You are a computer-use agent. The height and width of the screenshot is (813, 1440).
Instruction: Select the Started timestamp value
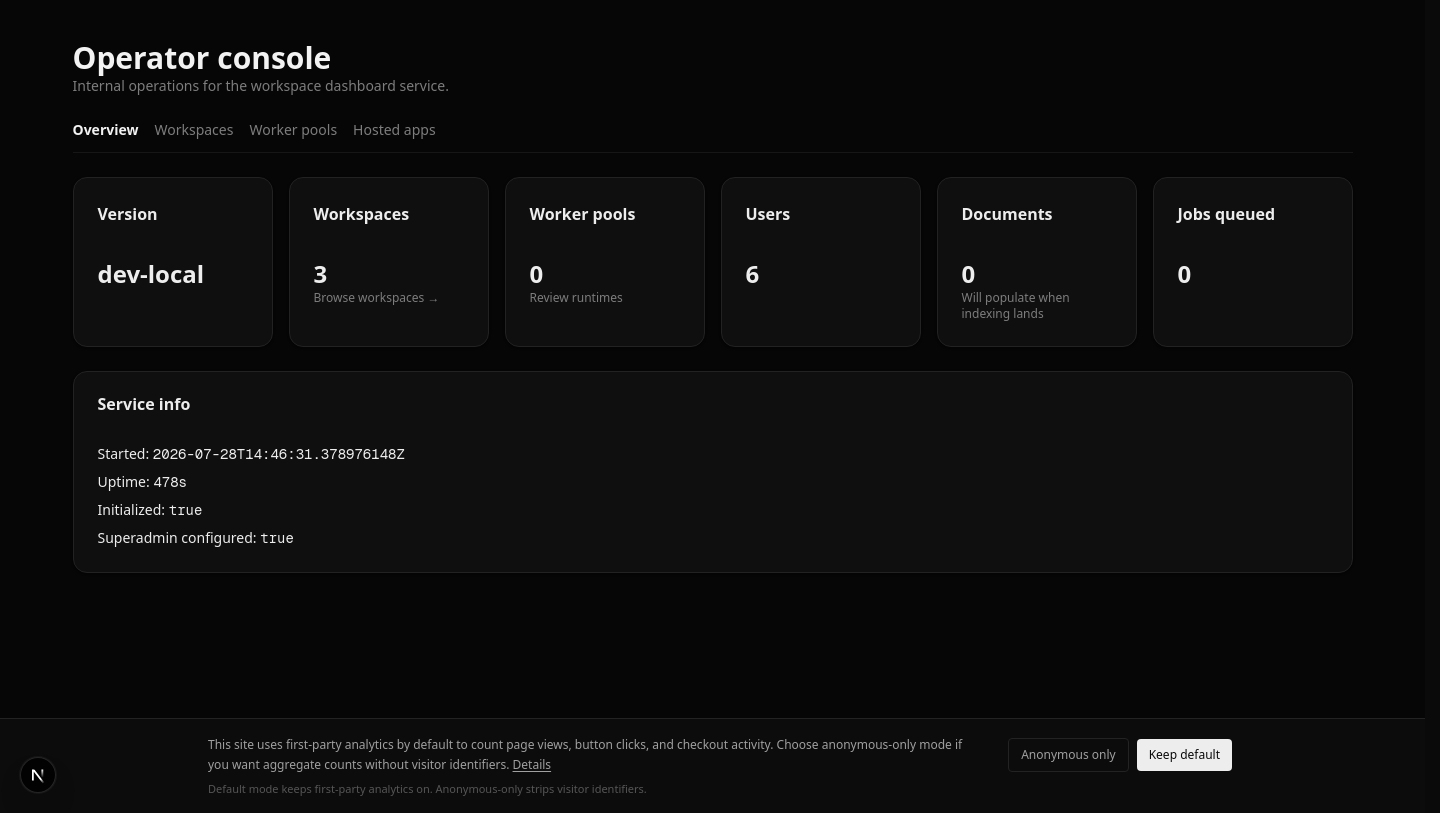point(278,454)
